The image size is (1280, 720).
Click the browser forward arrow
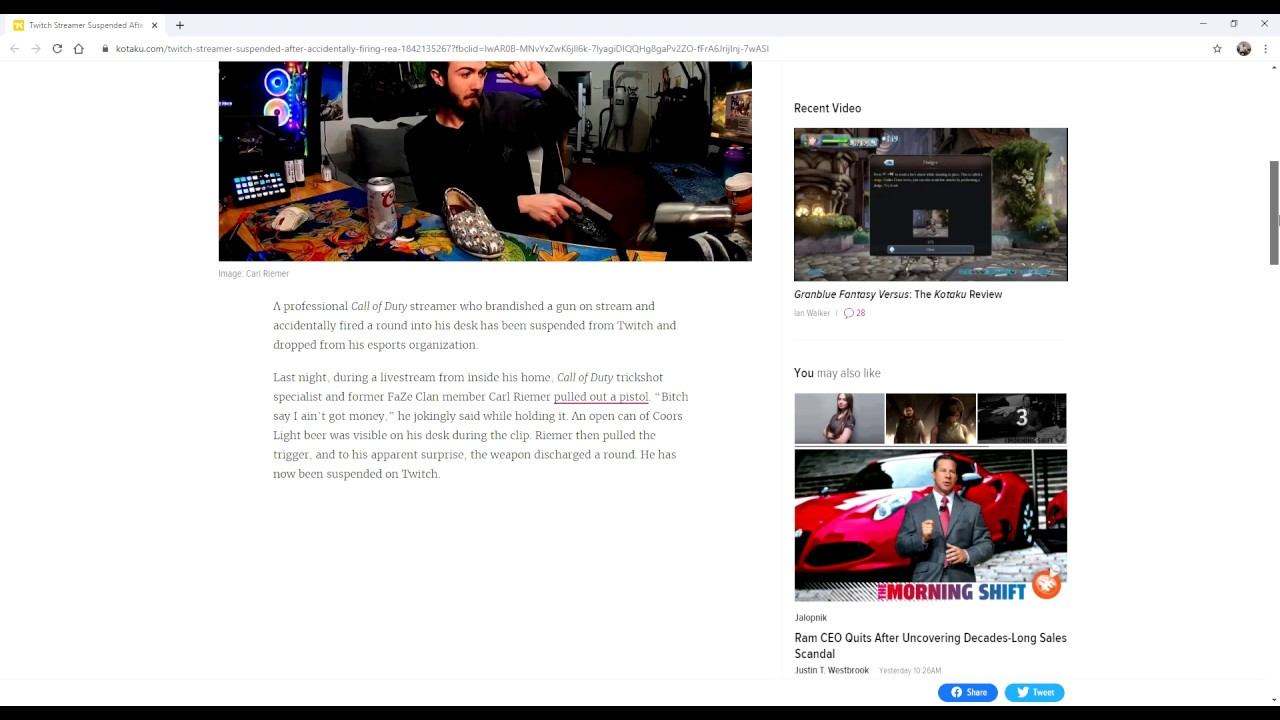(x=35, y=48)
